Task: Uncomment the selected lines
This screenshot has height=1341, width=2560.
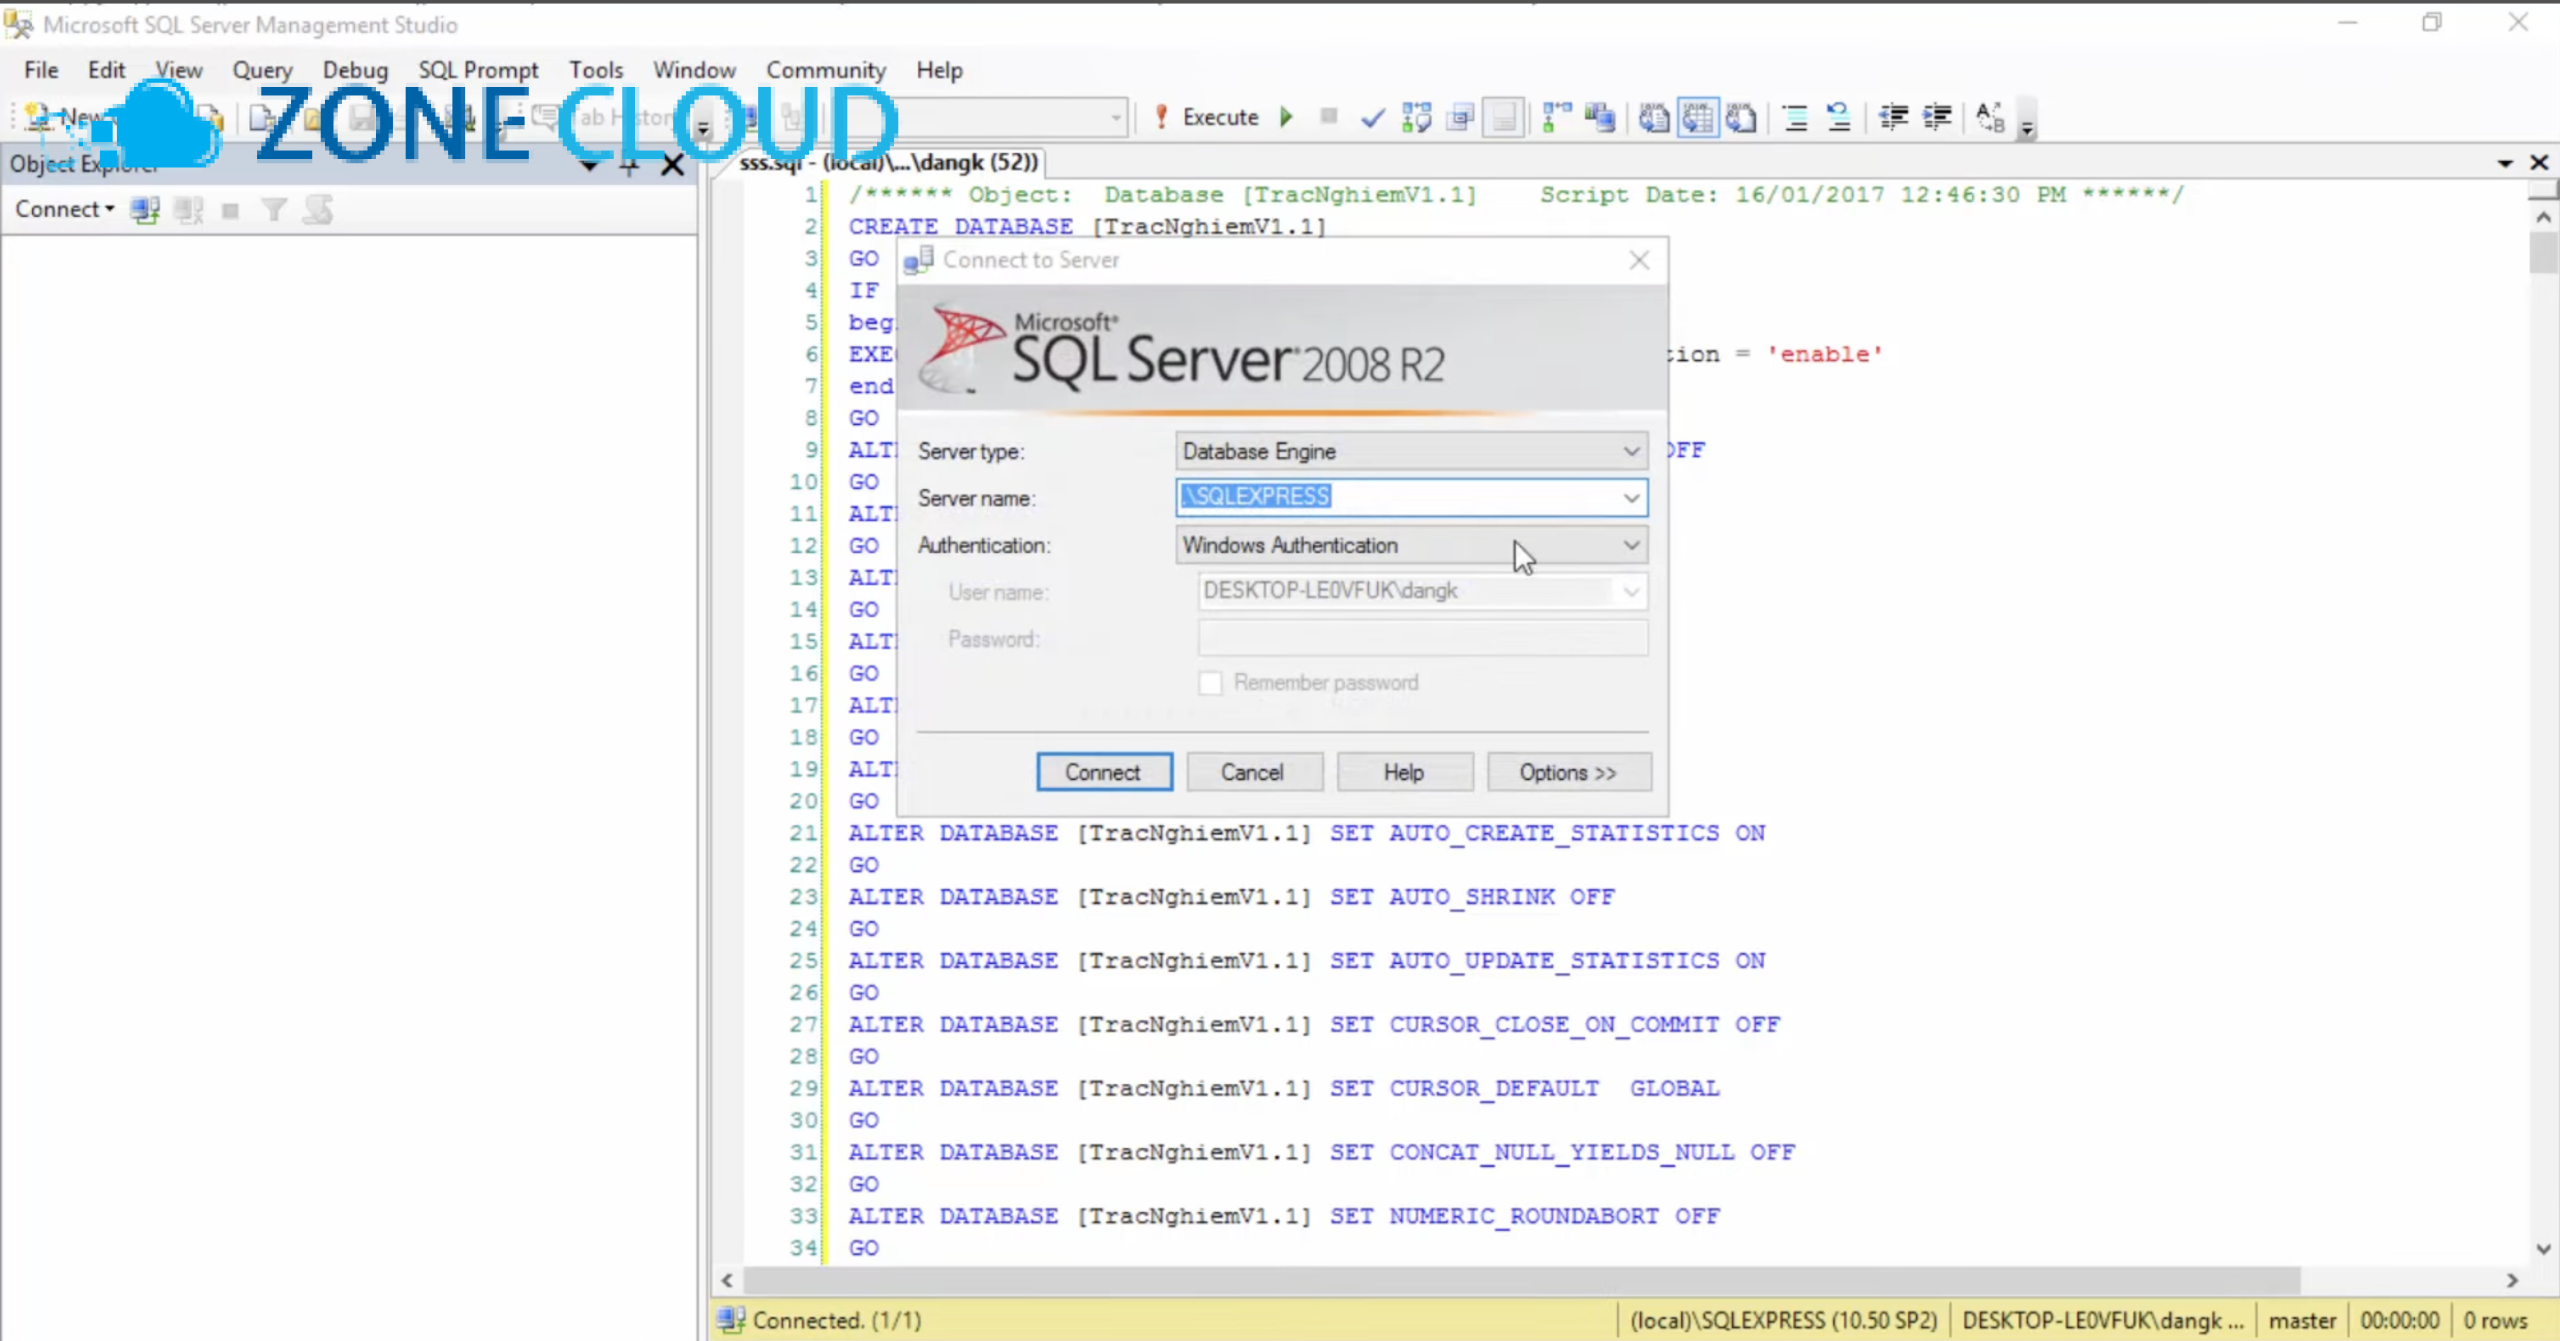Action: coord(1839,118)
